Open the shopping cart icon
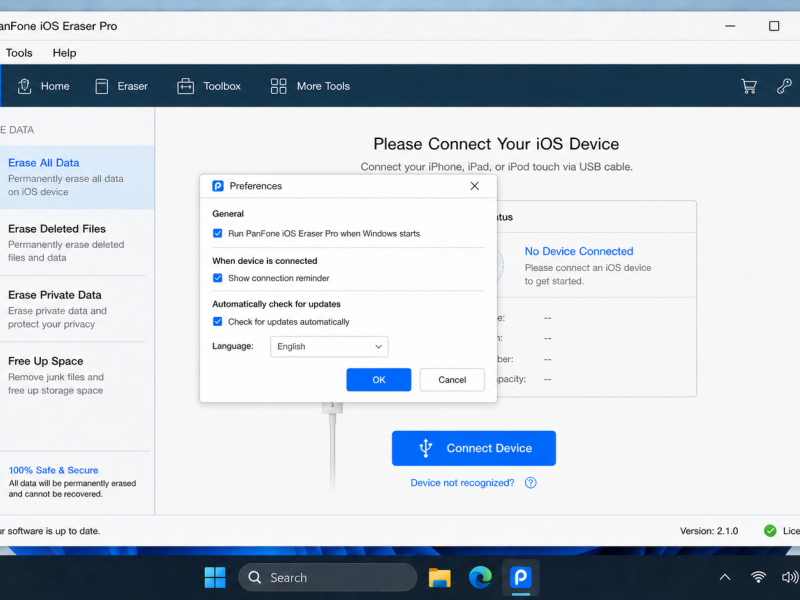 748,86
